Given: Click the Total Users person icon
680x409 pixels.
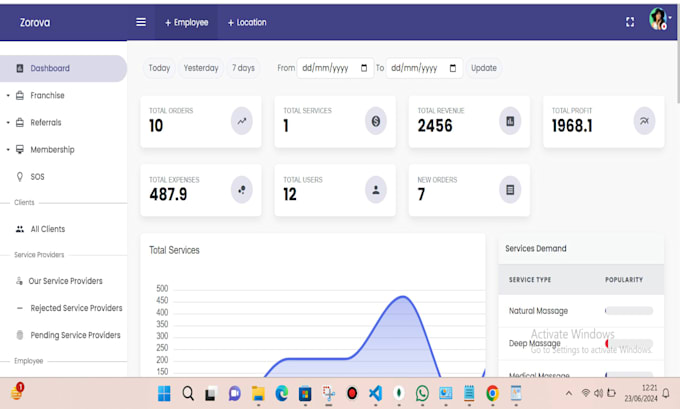Looking at the screenshot, I should click(x=376, y=190).
